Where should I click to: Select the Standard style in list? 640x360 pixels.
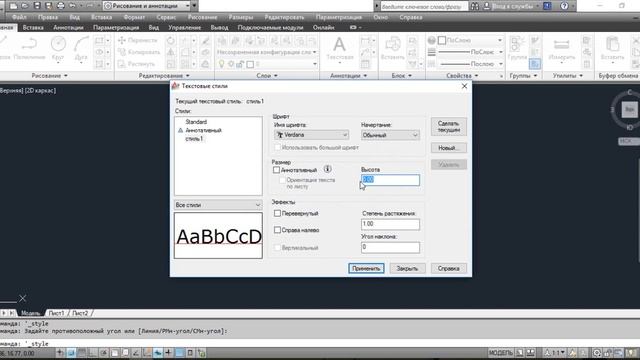(x=196, y=122)
